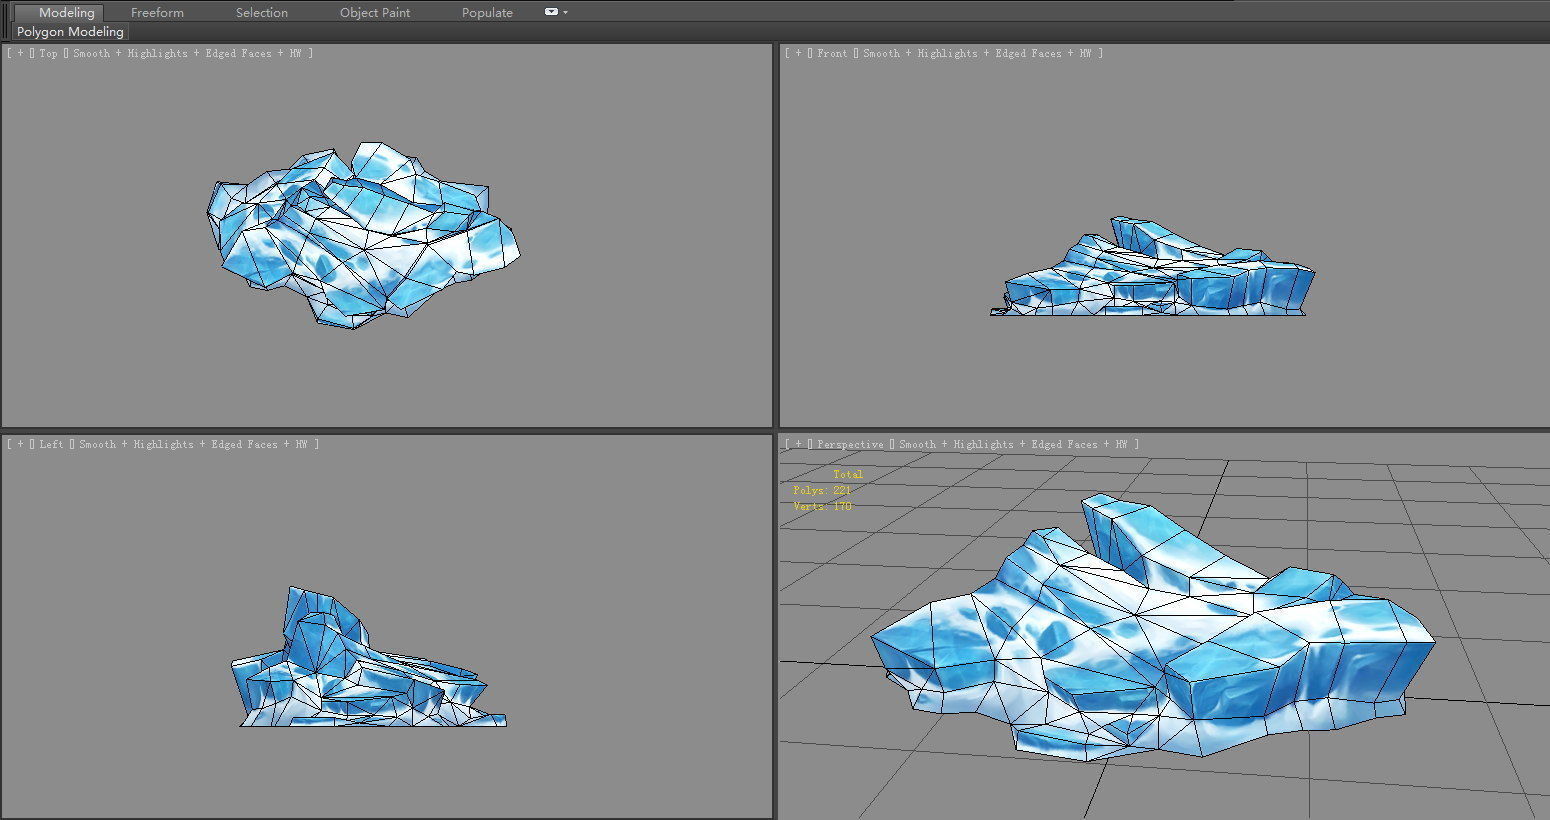Click the 'Verts: 170' statistic

pyautogui.click(x=823, y=506)
